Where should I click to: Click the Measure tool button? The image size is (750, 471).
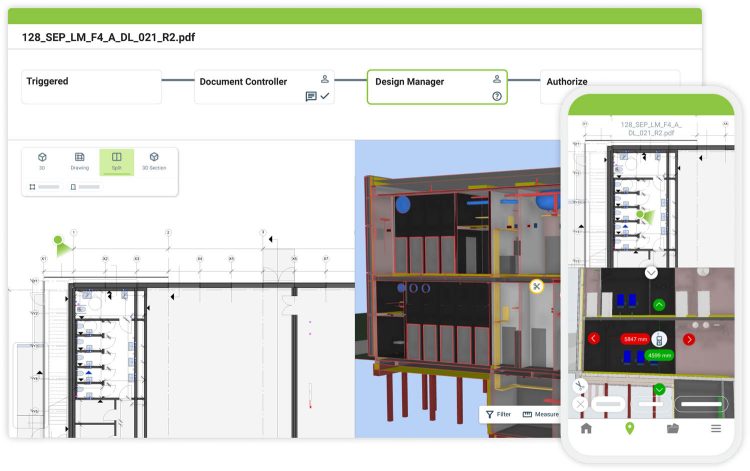pos(540,414)
